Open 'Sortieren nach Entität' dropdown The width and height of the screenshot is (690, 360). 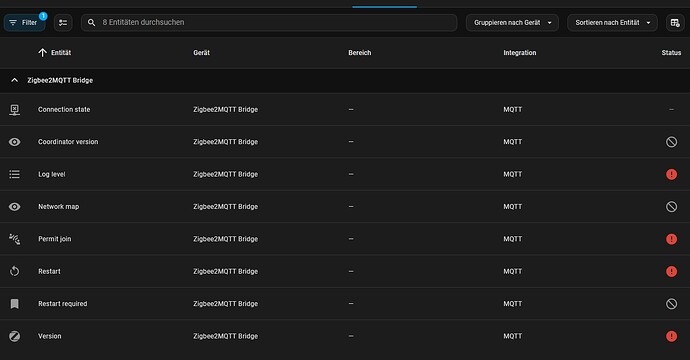[x=612, y=22]
